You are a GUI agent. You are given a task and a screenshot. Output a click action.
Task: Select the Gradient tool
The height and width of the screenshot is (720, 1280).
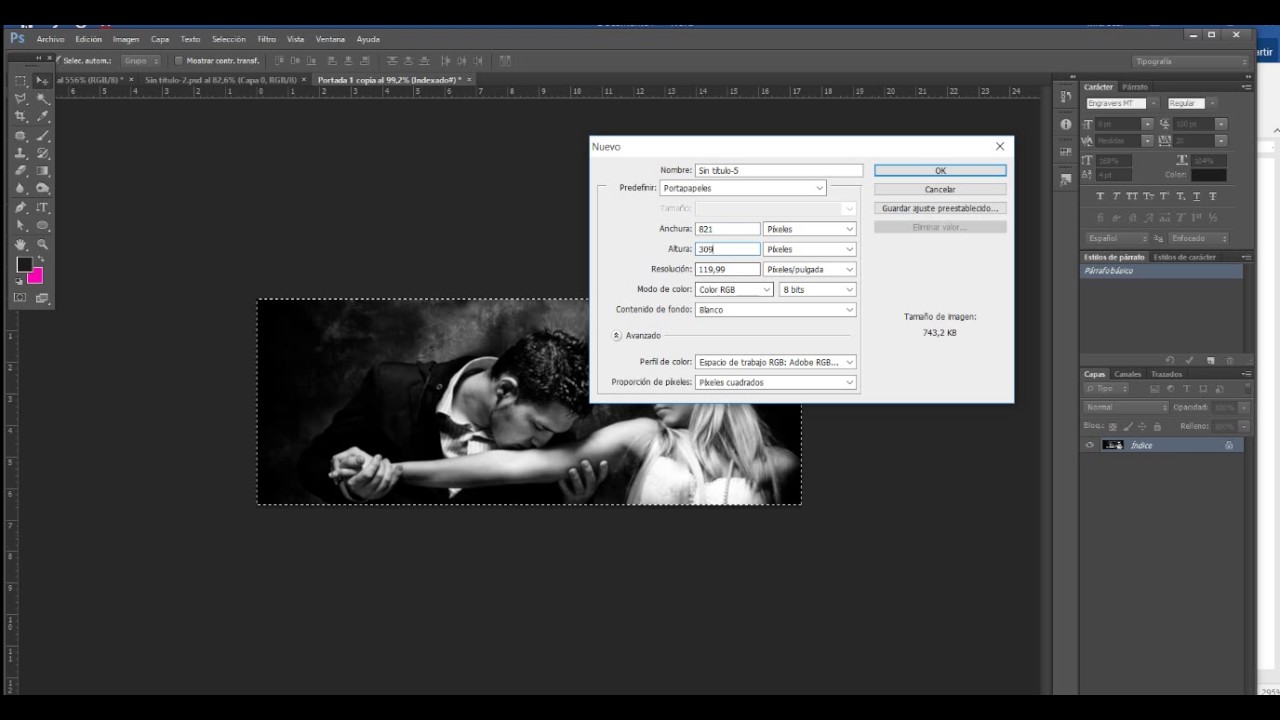[x=42, y=171]
